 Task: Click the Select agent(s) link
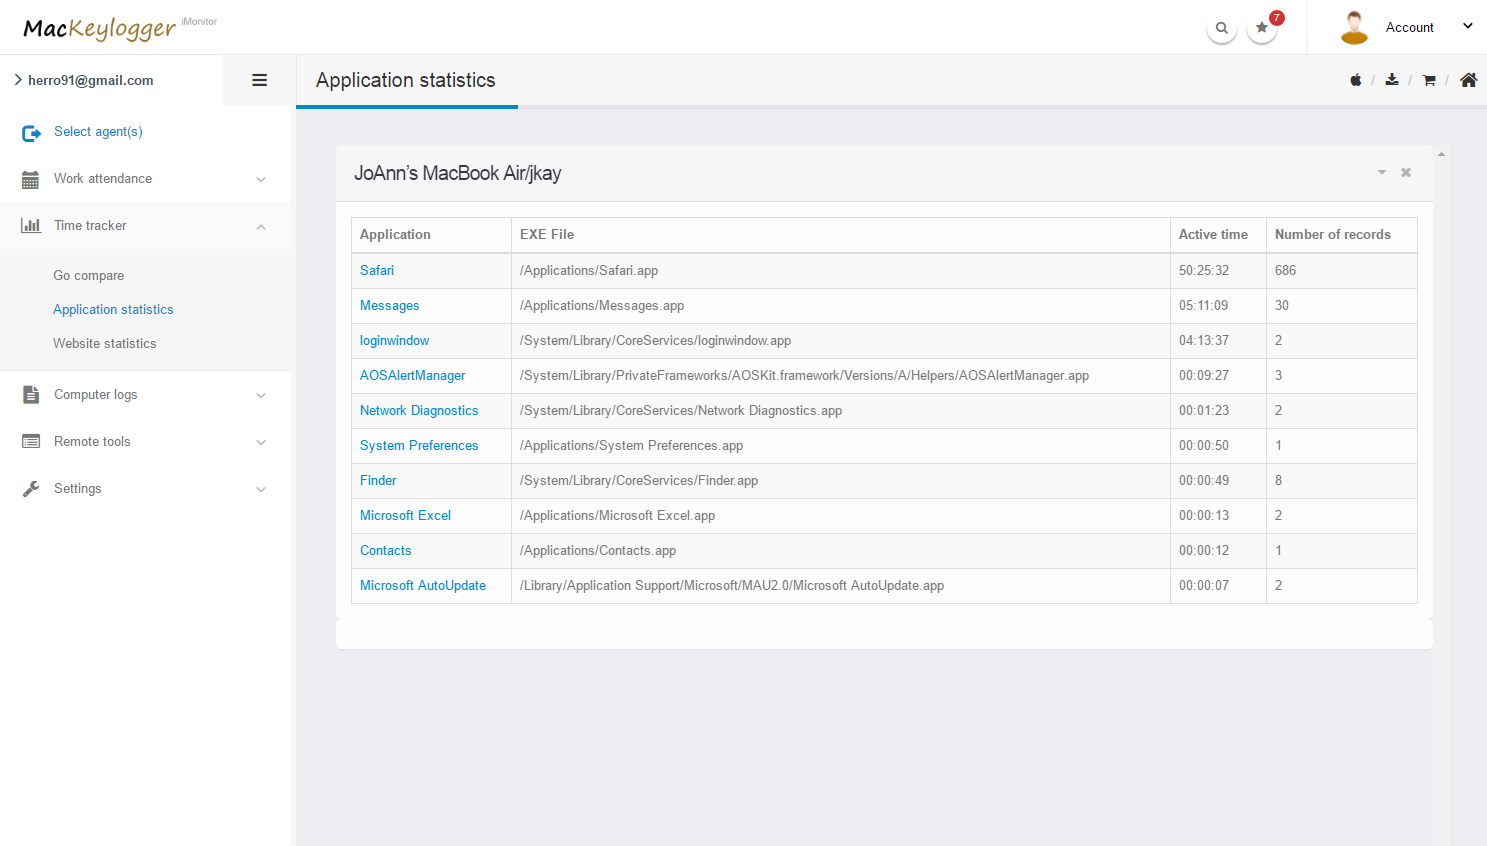point(98,132)
